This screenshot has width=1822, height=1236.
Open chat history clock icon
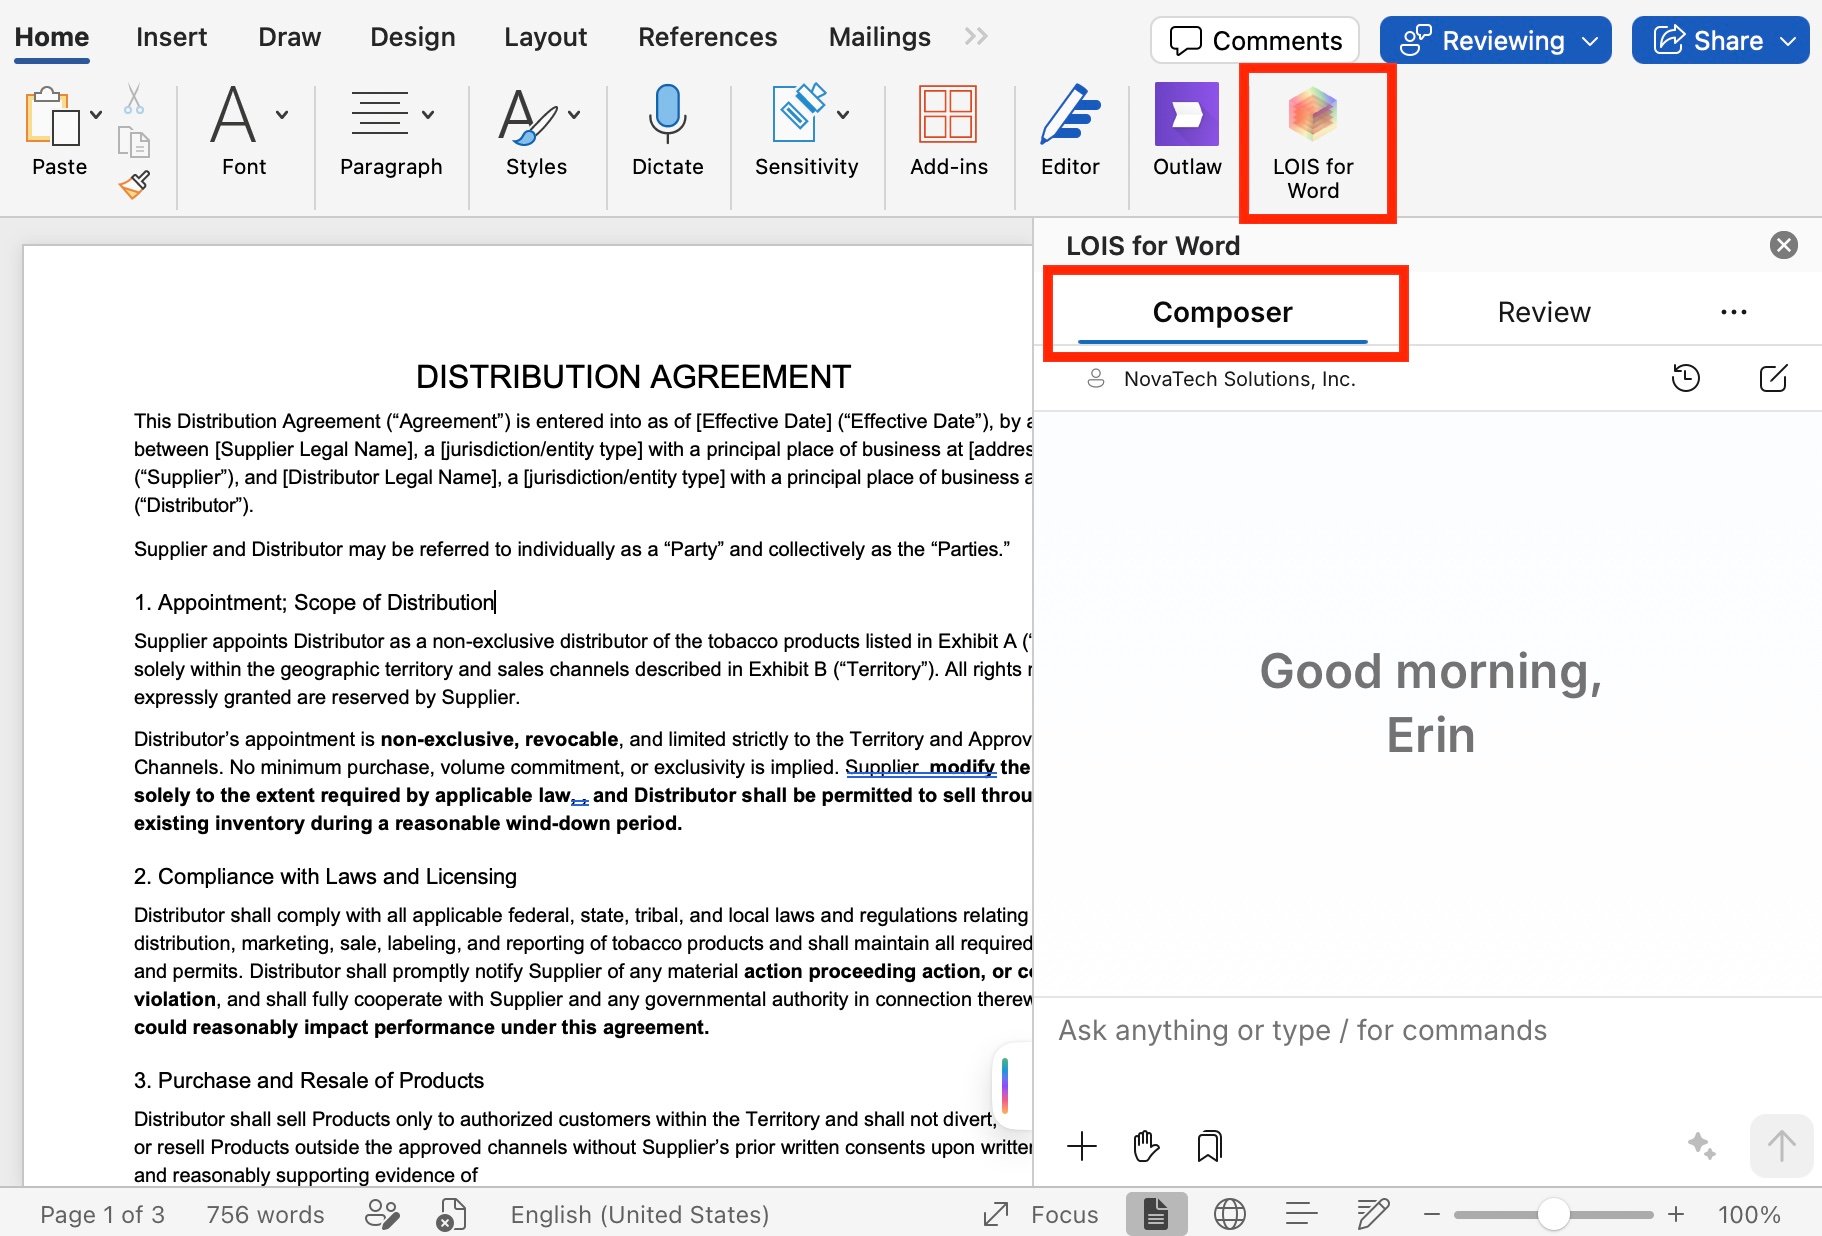click(1686, 378)
